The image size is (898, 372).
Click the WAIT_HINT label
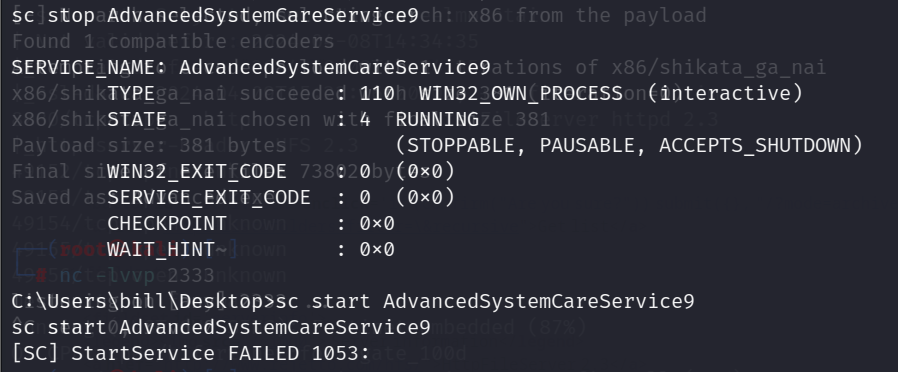pos(161,250)
